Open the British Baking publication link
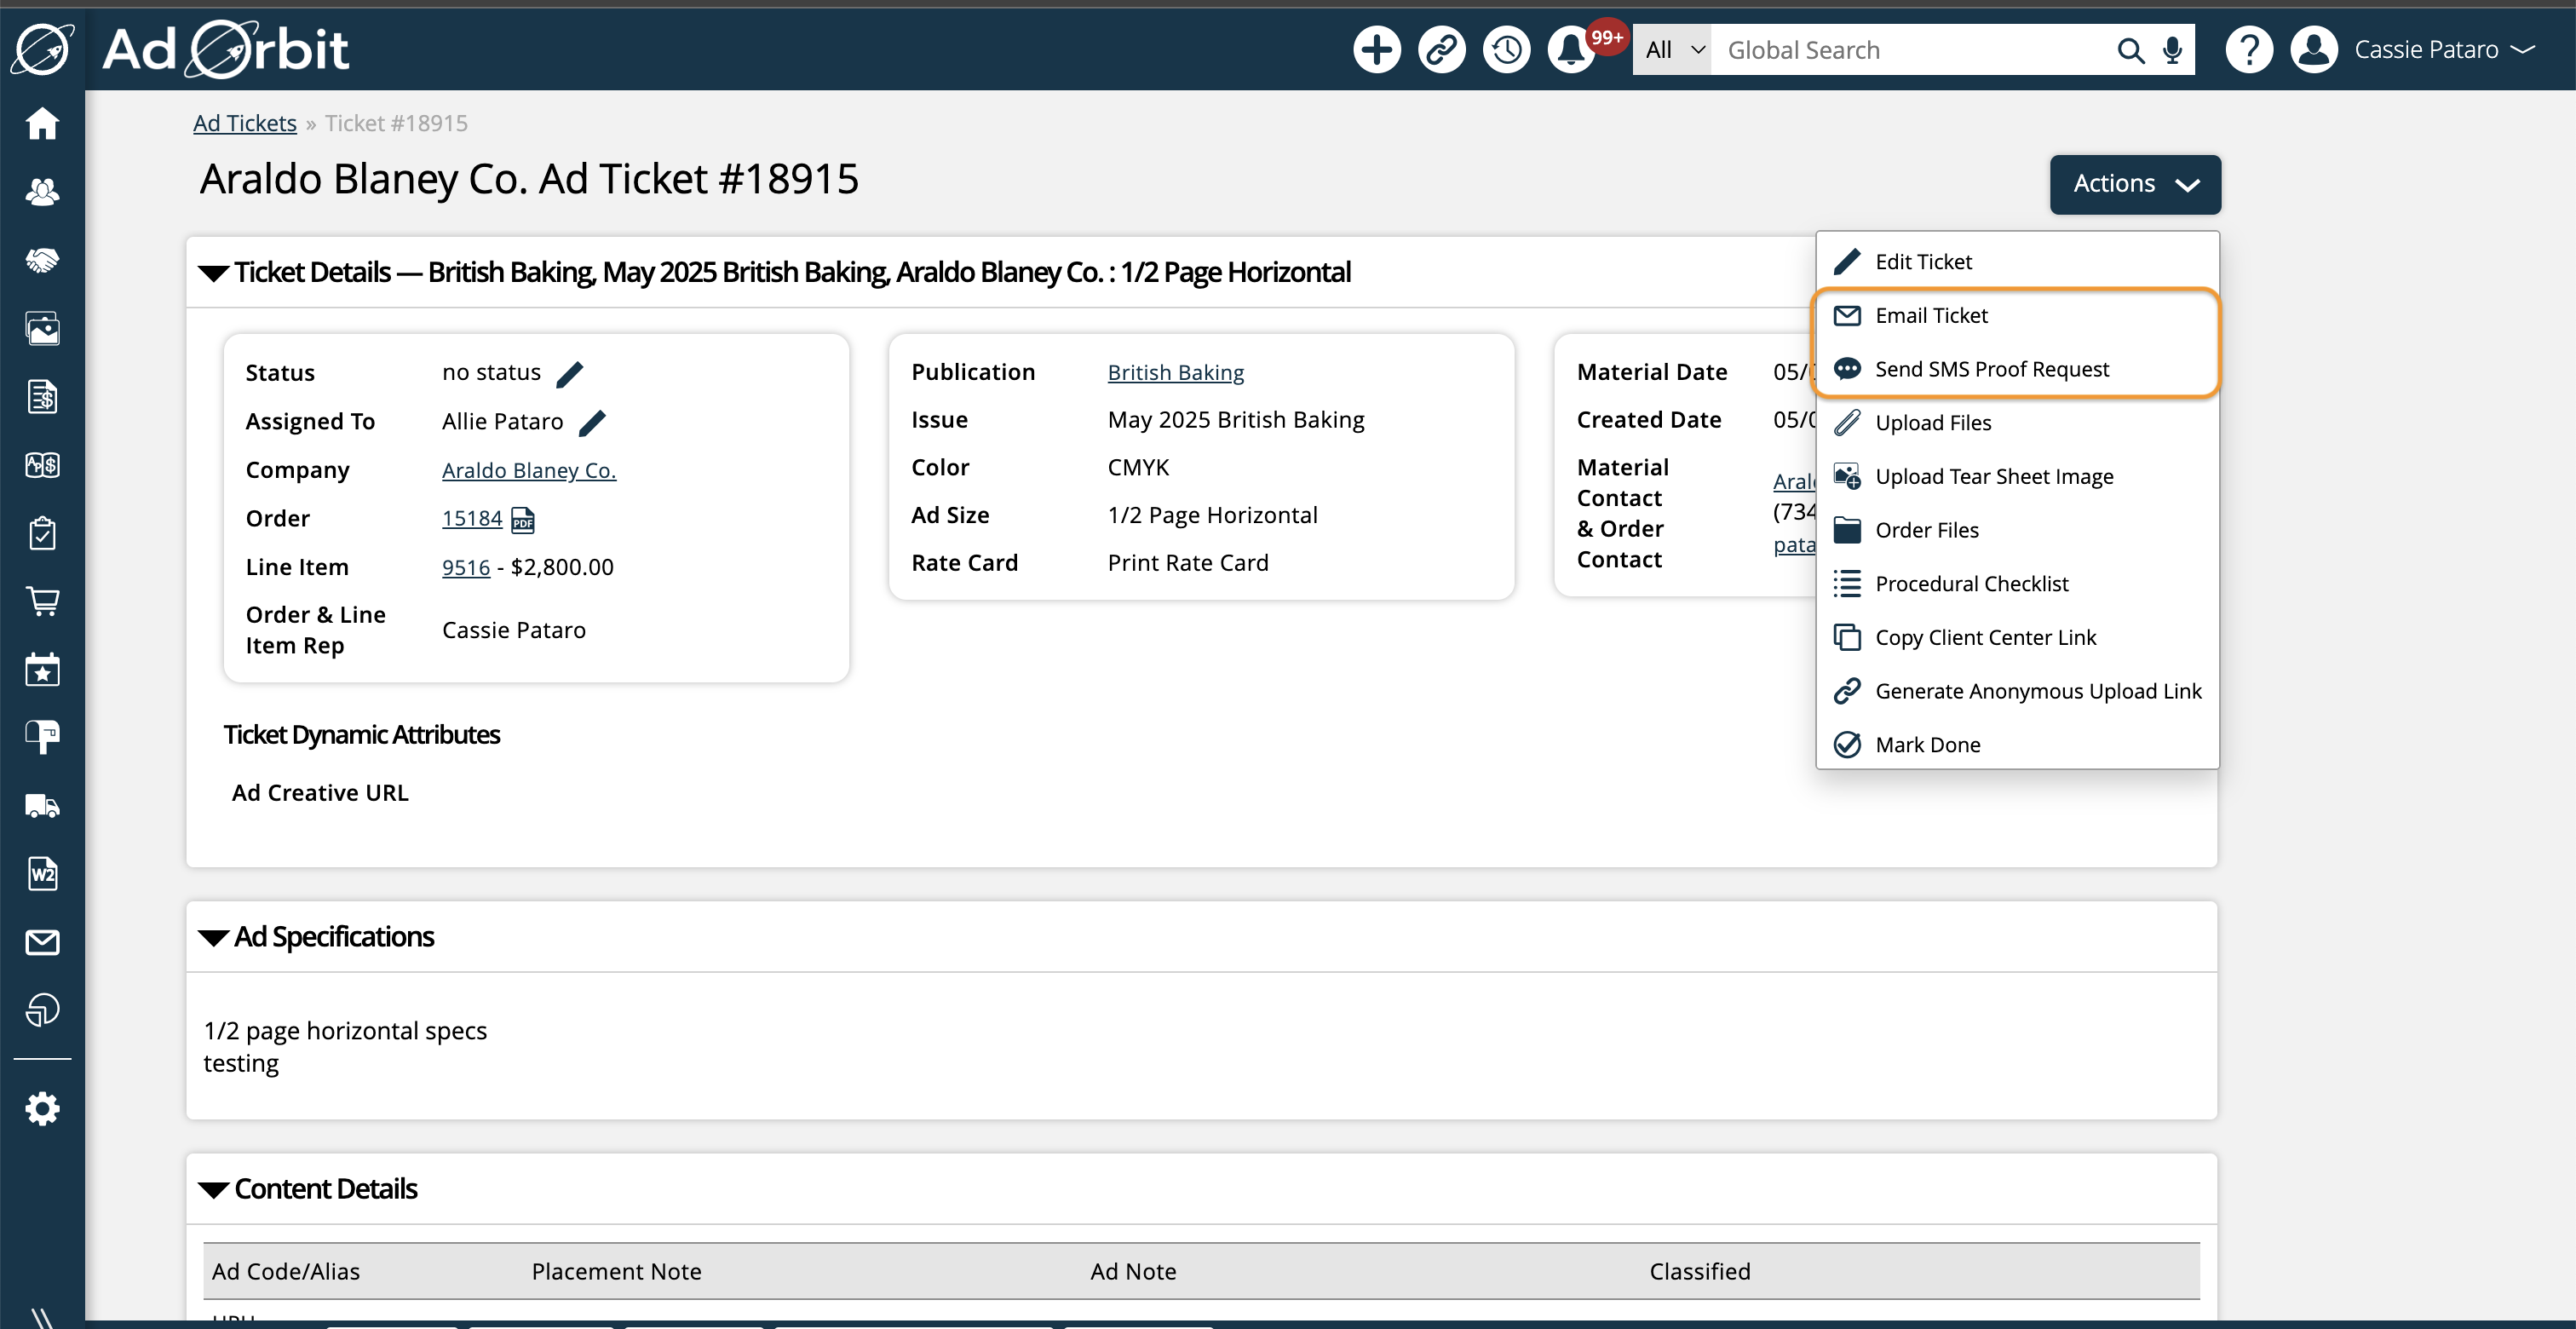Image resolution: width=2576 pixels, height=1329 pixels. pos(1176,372)
